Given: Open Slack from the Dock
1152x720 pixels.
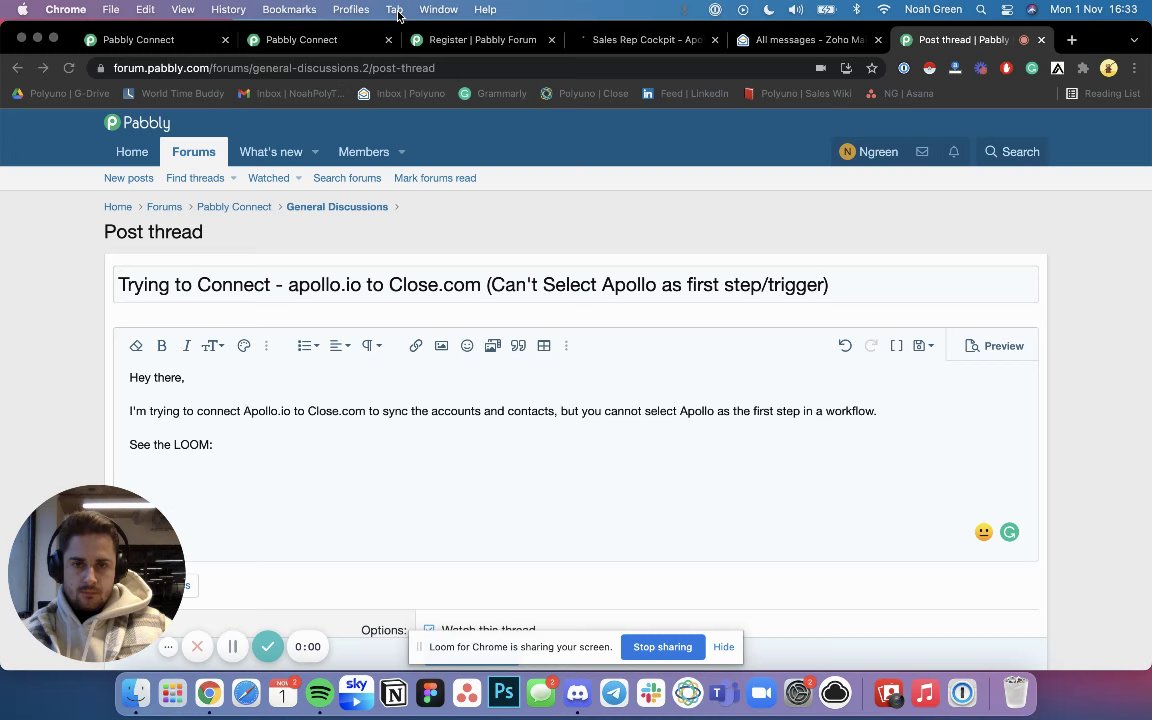Looking at the screenshot, I should pos(651,693).
